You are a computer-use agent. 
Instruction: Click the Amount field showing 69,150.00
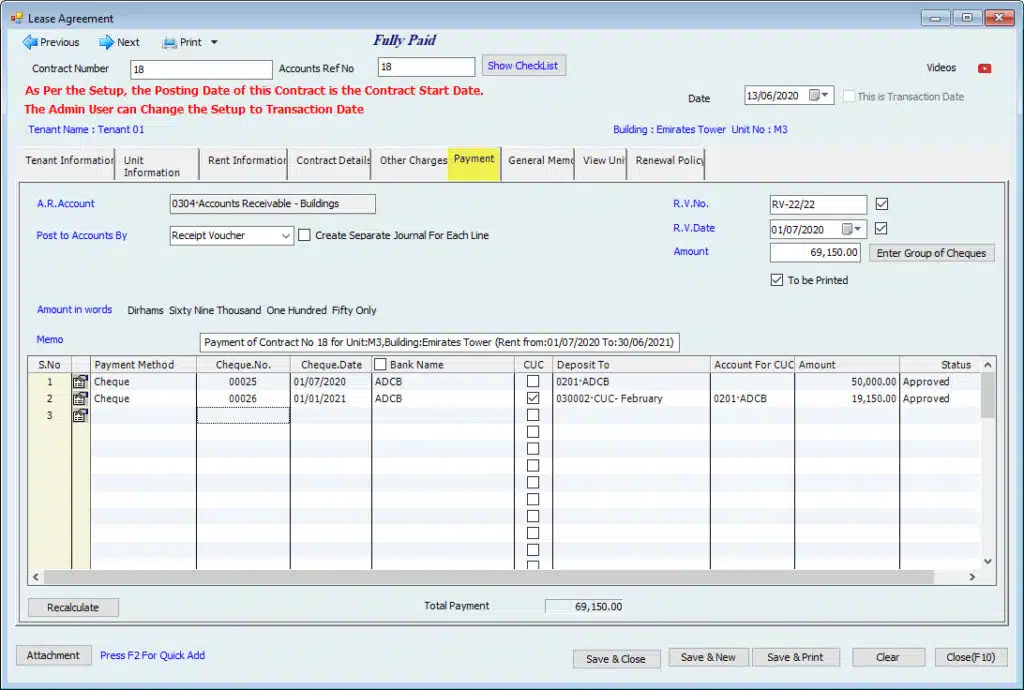815,253
